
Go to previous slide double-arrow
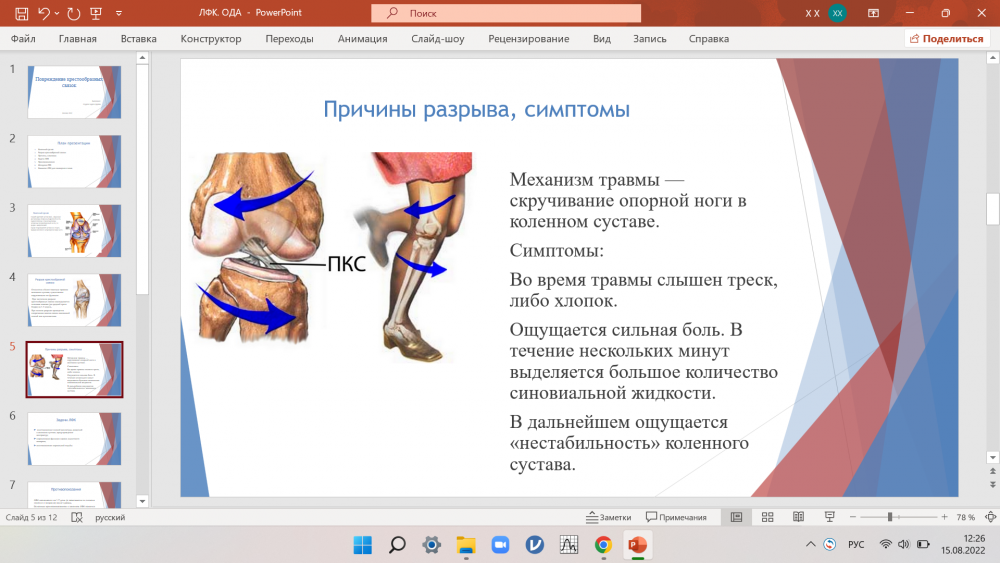(992, 471)
